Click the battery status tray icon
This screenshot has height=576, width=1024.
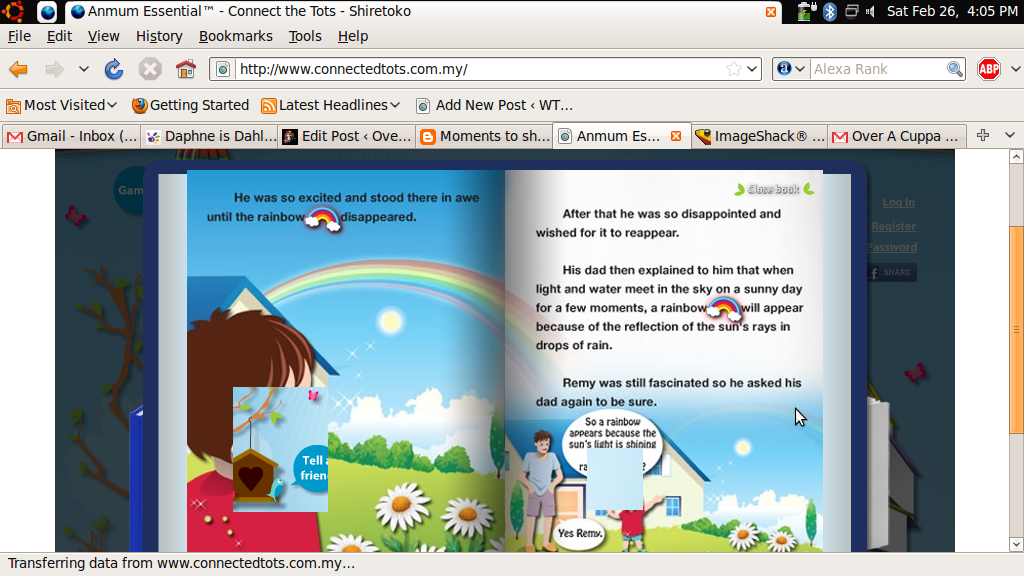click(806, 11)
